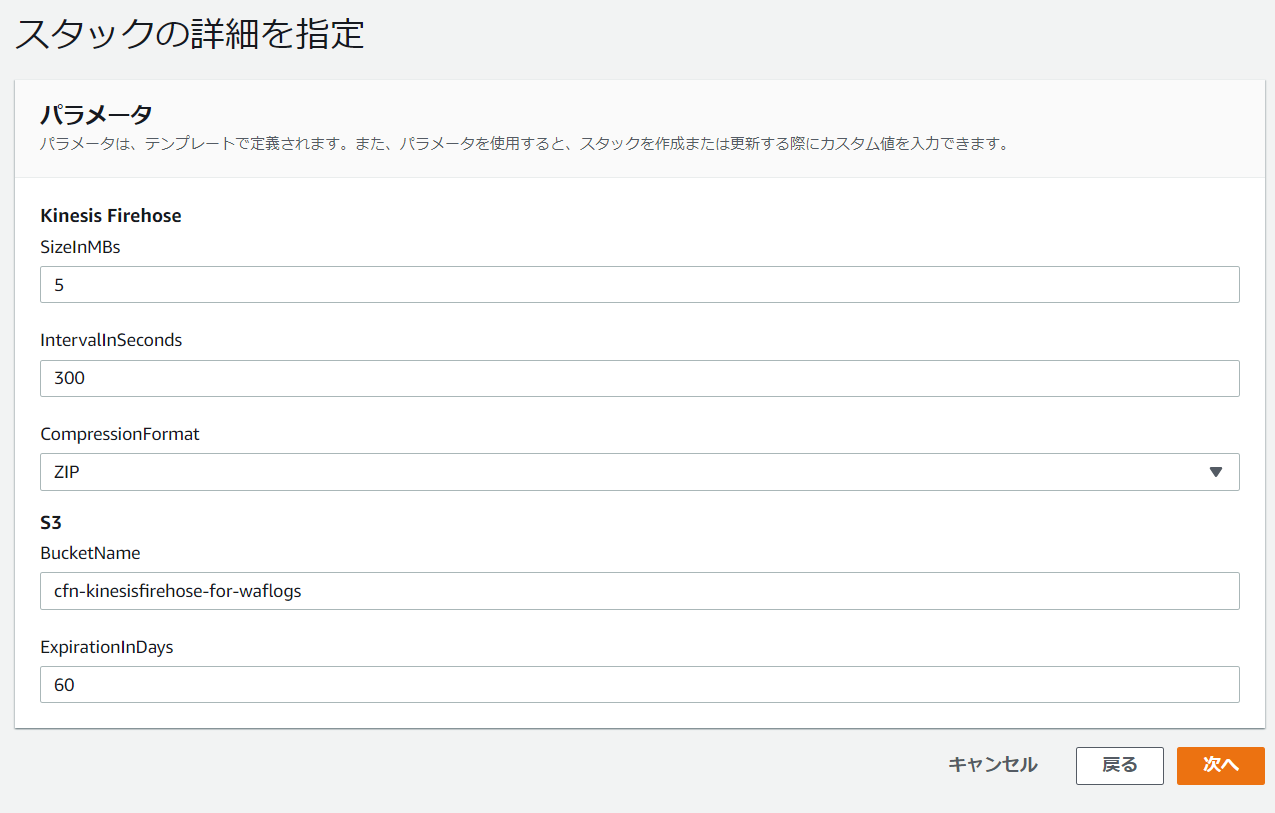This screenshot has height=813, width=1275.
Task: Click the ExpirationInDays field showing 60
Action: point(640,685)
